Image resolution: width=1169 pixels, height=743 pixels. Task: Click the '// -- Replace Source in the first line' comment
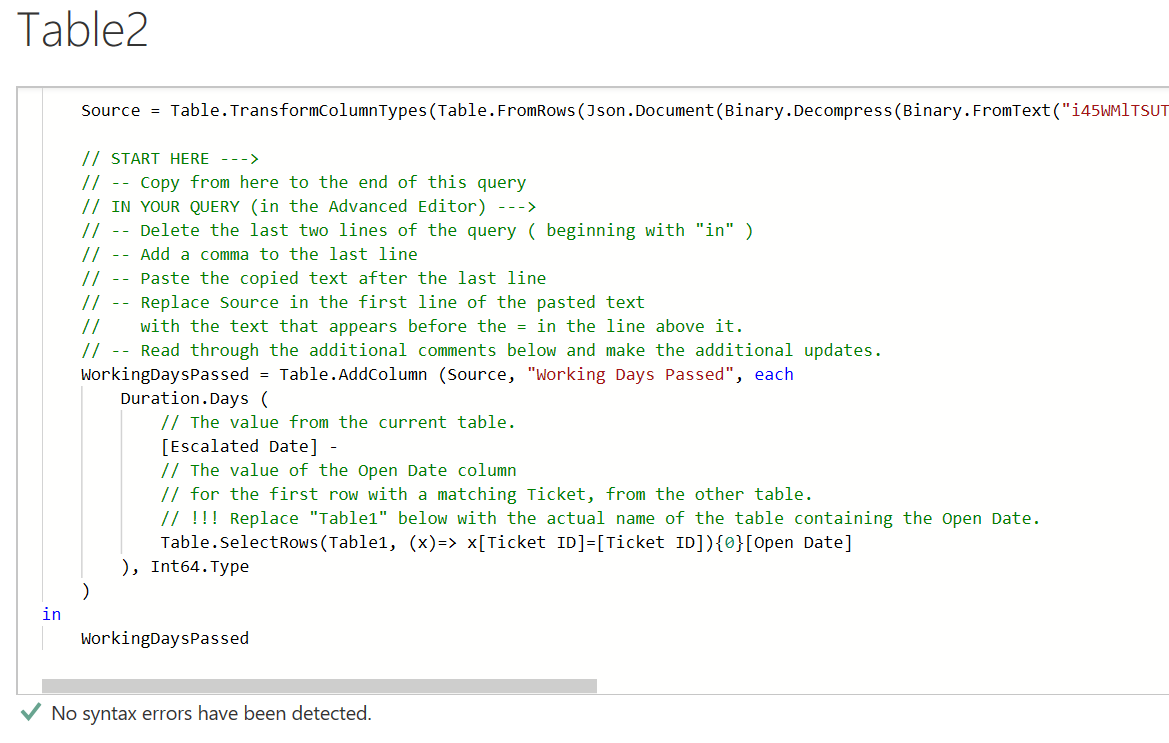[x=362, y=302]
